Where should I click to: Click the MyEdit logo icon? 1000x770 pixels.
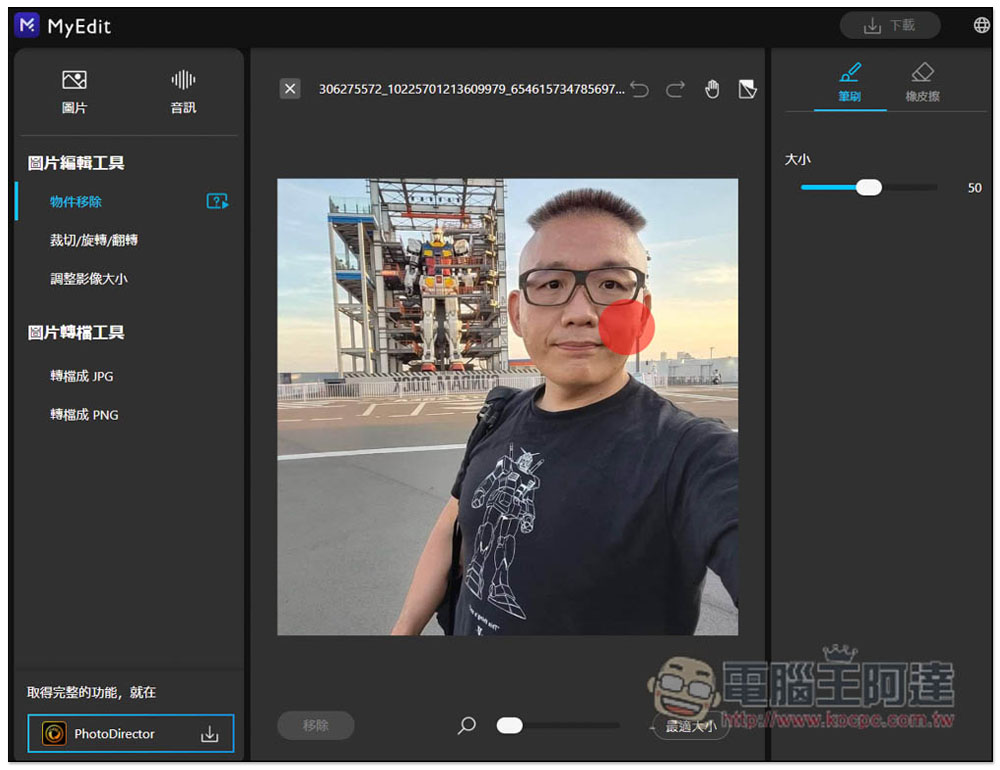26,26
